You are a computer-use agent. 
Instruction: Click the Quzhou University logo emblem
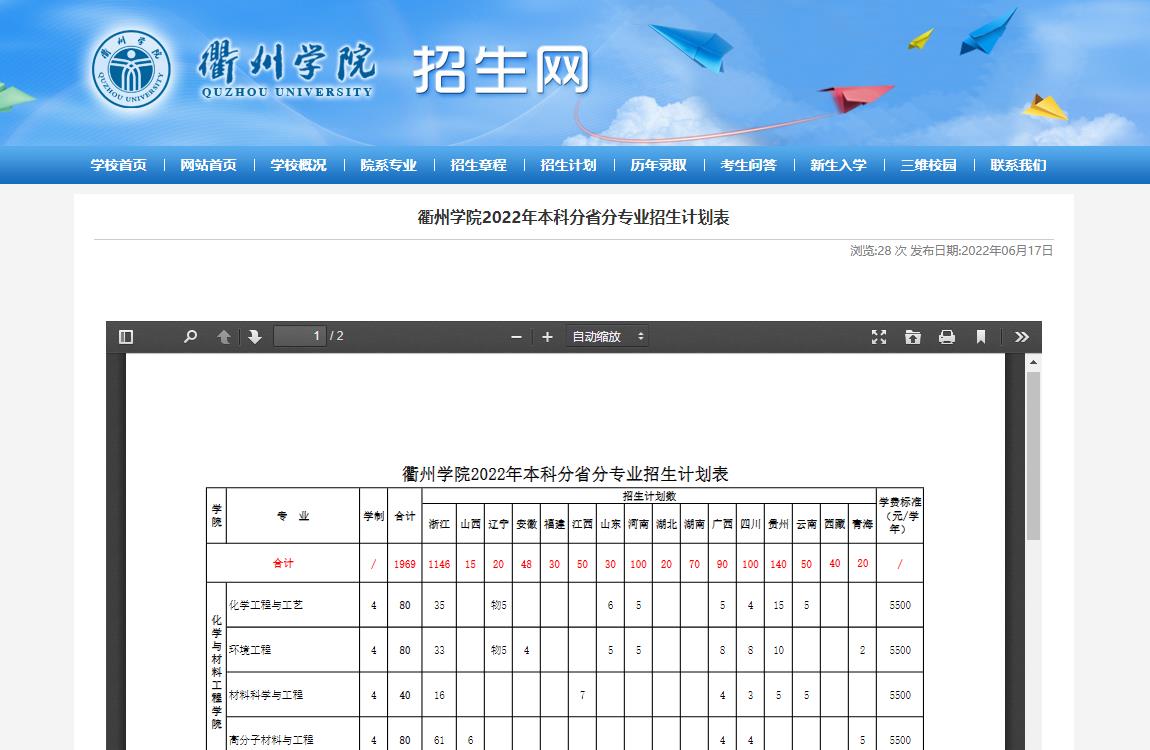click(131, 70)
